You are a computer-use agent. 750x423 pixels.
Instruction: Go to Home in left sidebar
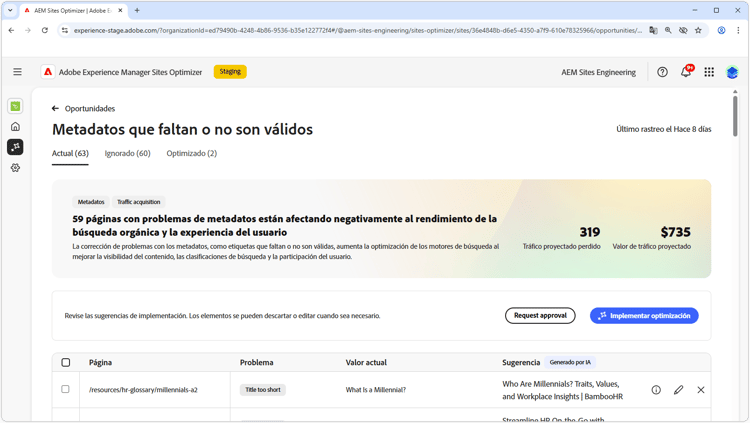[15, 127]
